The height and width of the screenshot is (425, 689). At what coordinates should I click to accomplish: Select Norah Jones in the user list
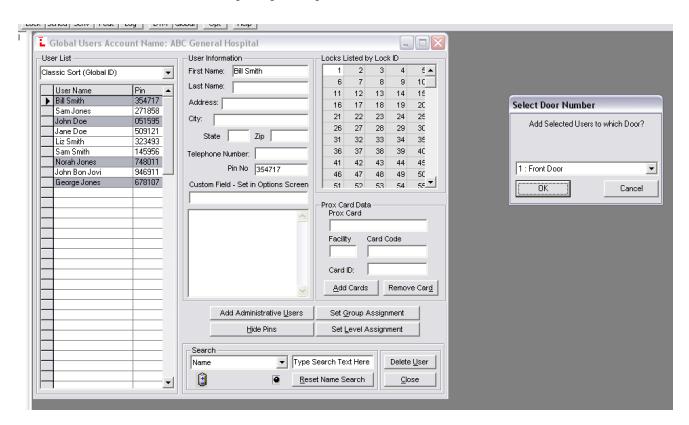pos(93,162)
